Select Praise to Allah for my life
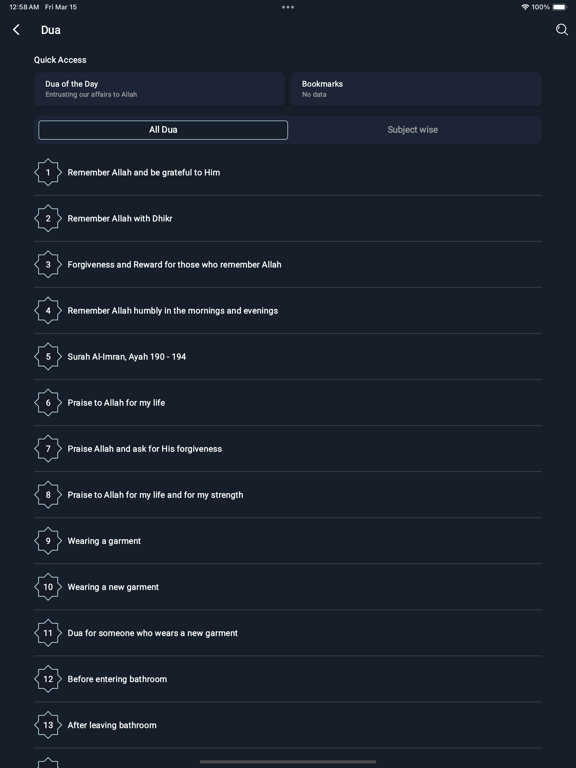This screenshot has height=768, width=576. (x=288, y=403)
